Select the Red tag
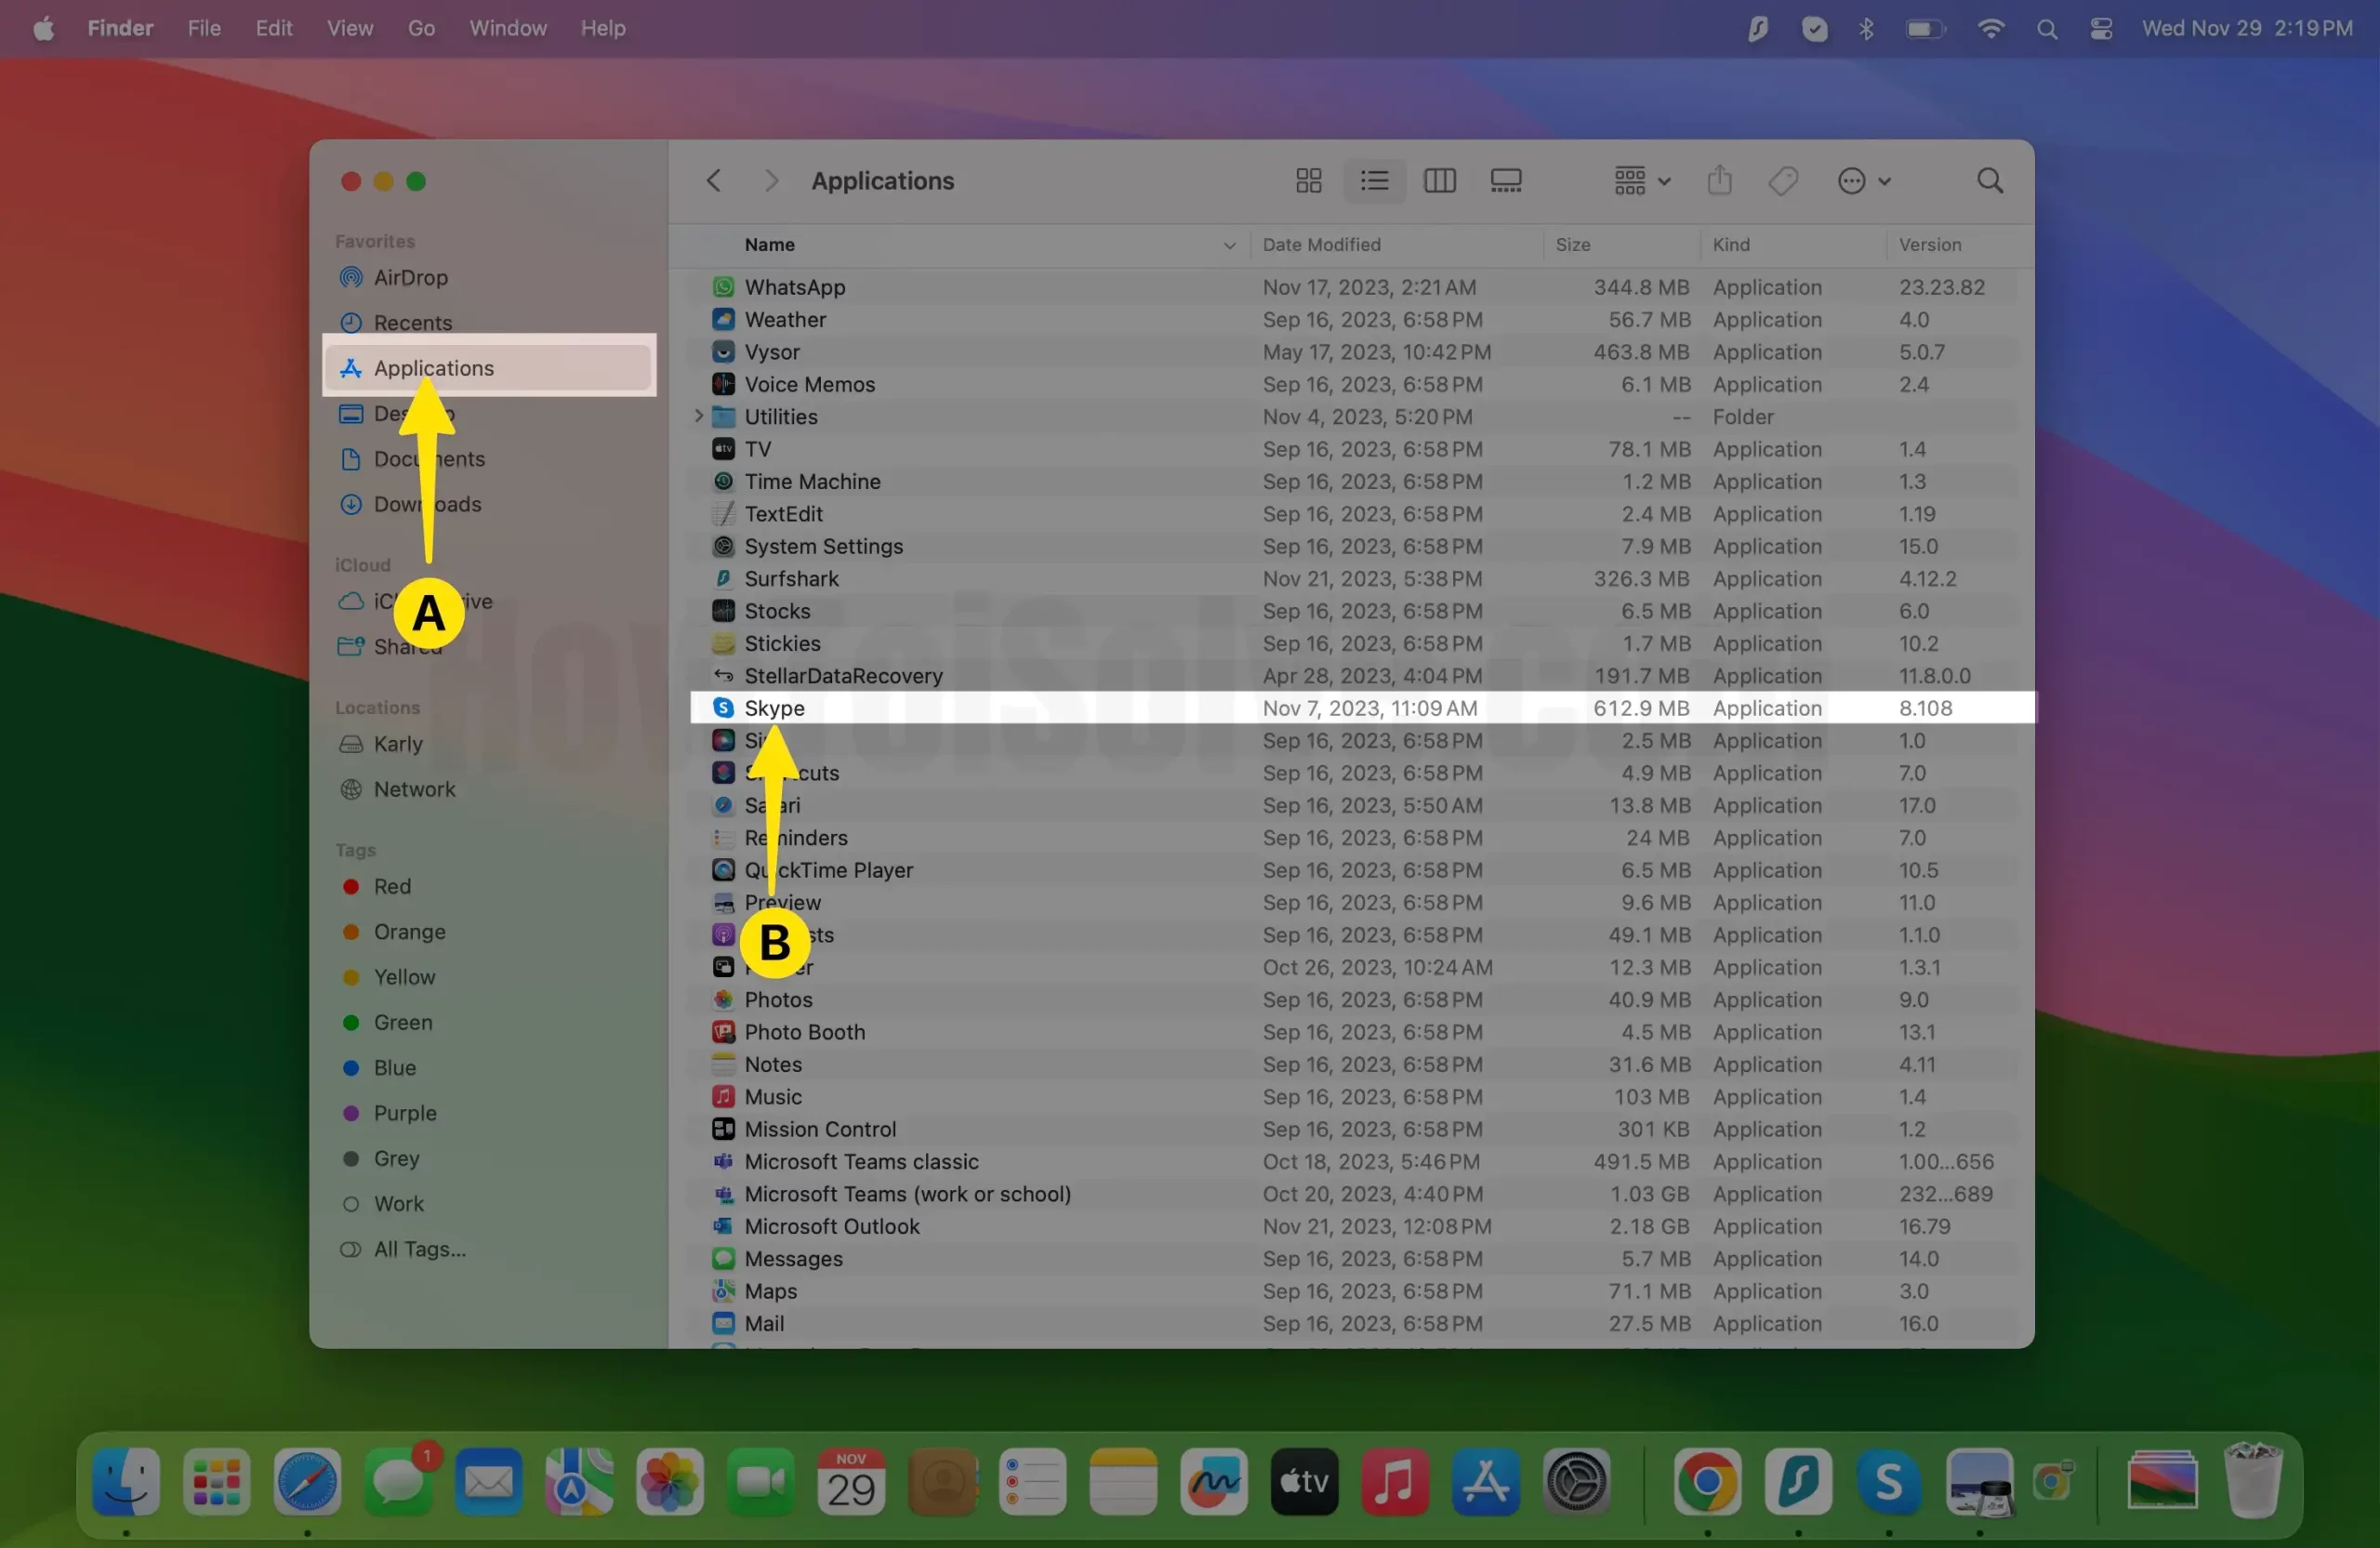2380x1548 pixels. pyautogui.click(x=391, y=886)
